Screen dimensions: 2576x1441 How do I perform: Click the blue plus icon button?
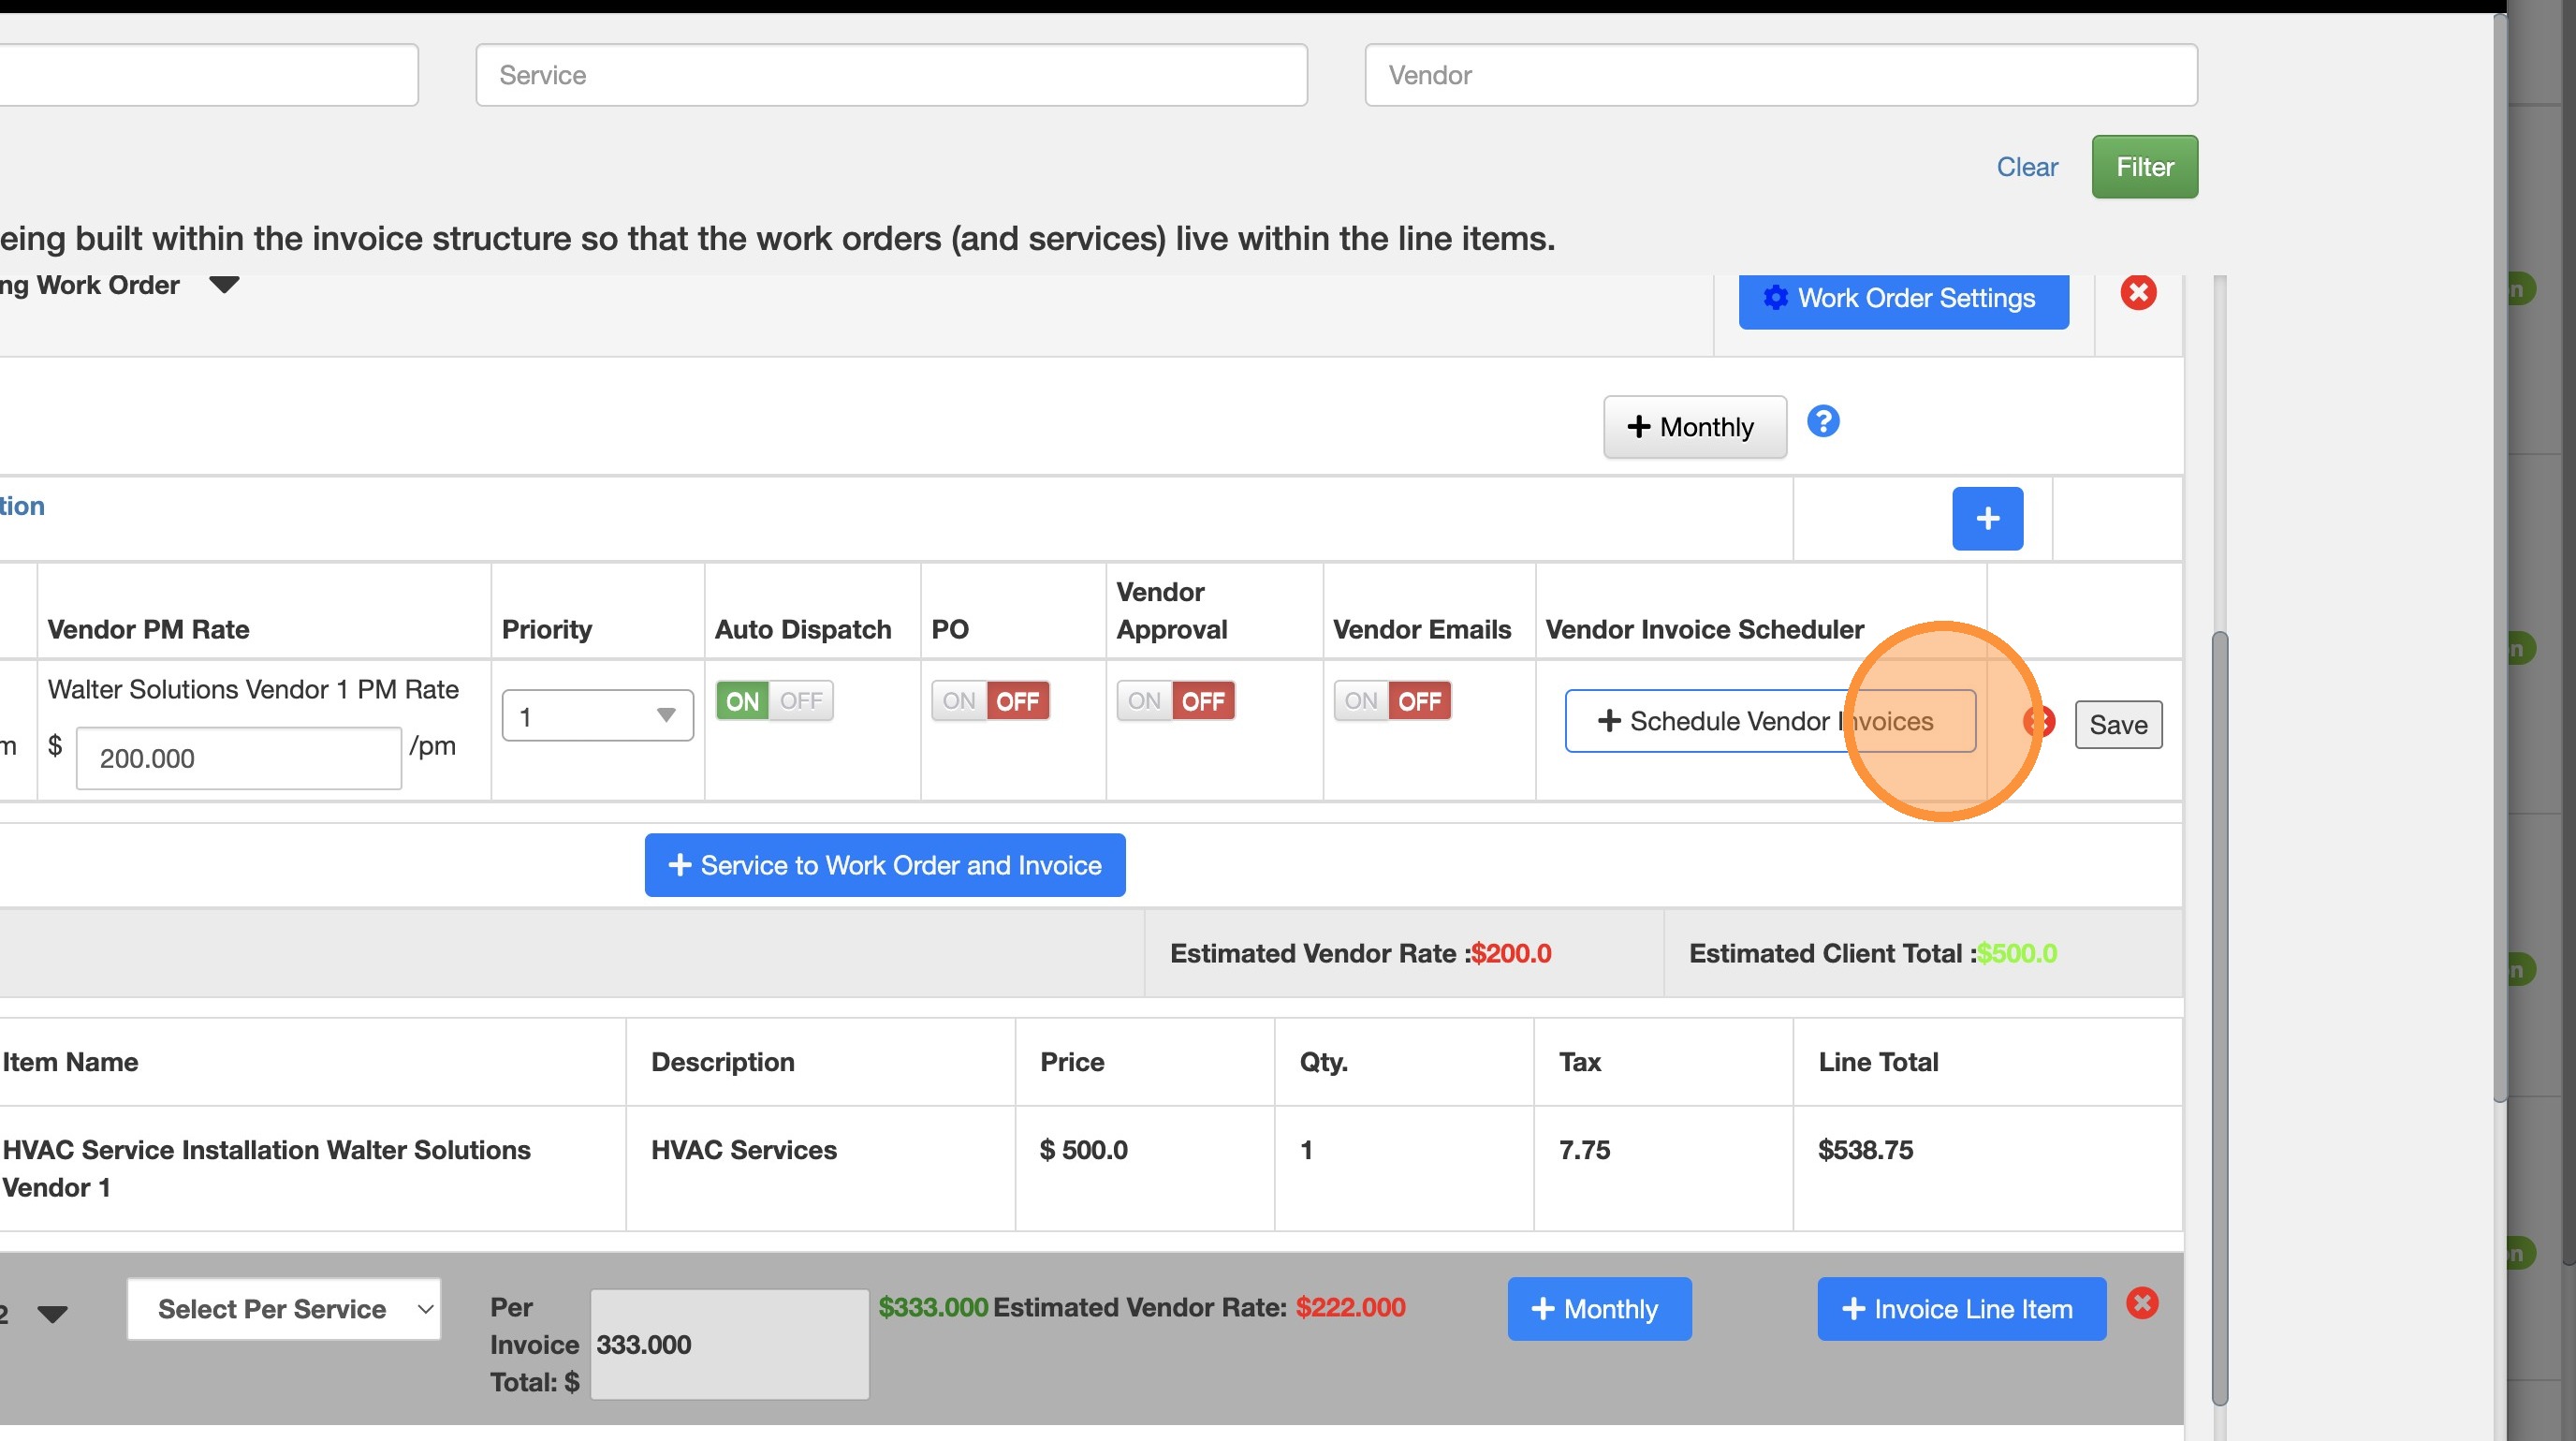tap(1986, 518)
